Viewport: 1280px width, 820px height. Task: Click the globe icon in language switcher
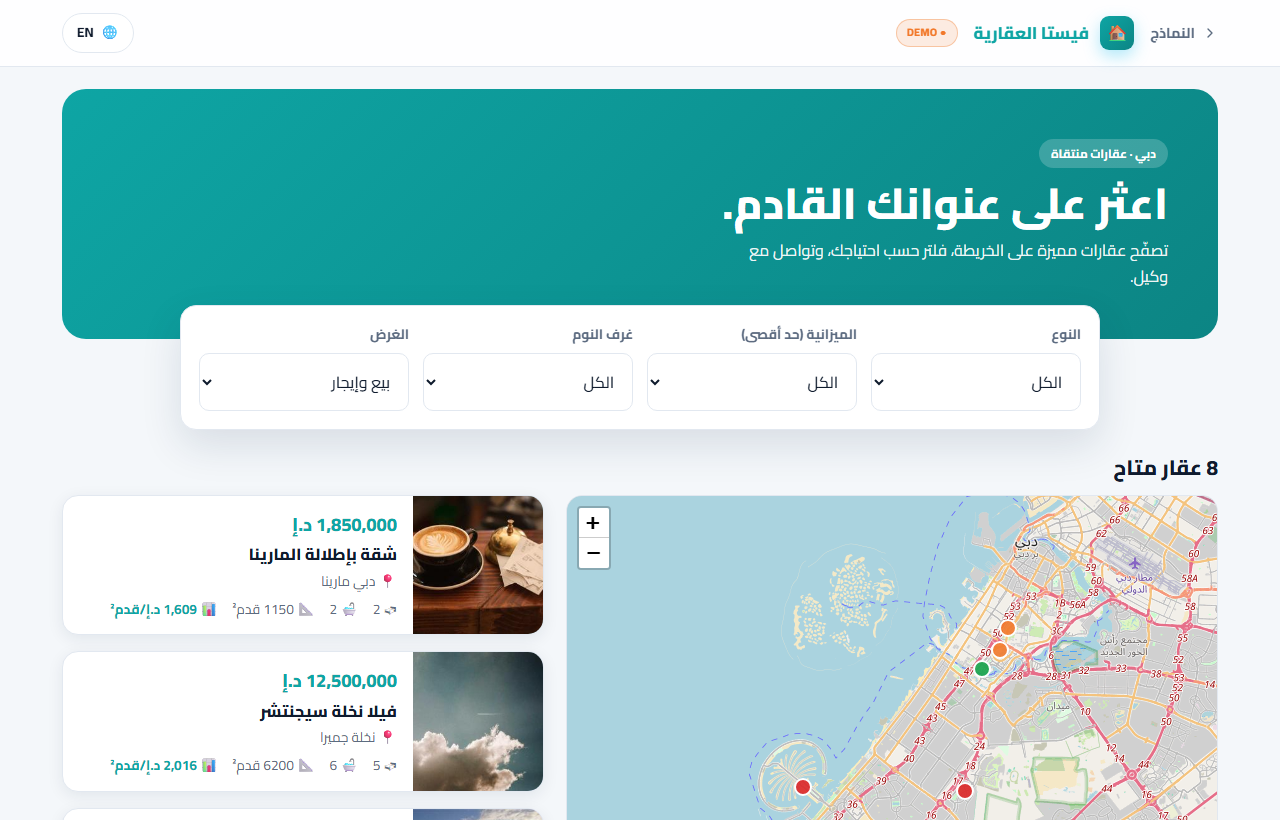click(x=110, y=32)
